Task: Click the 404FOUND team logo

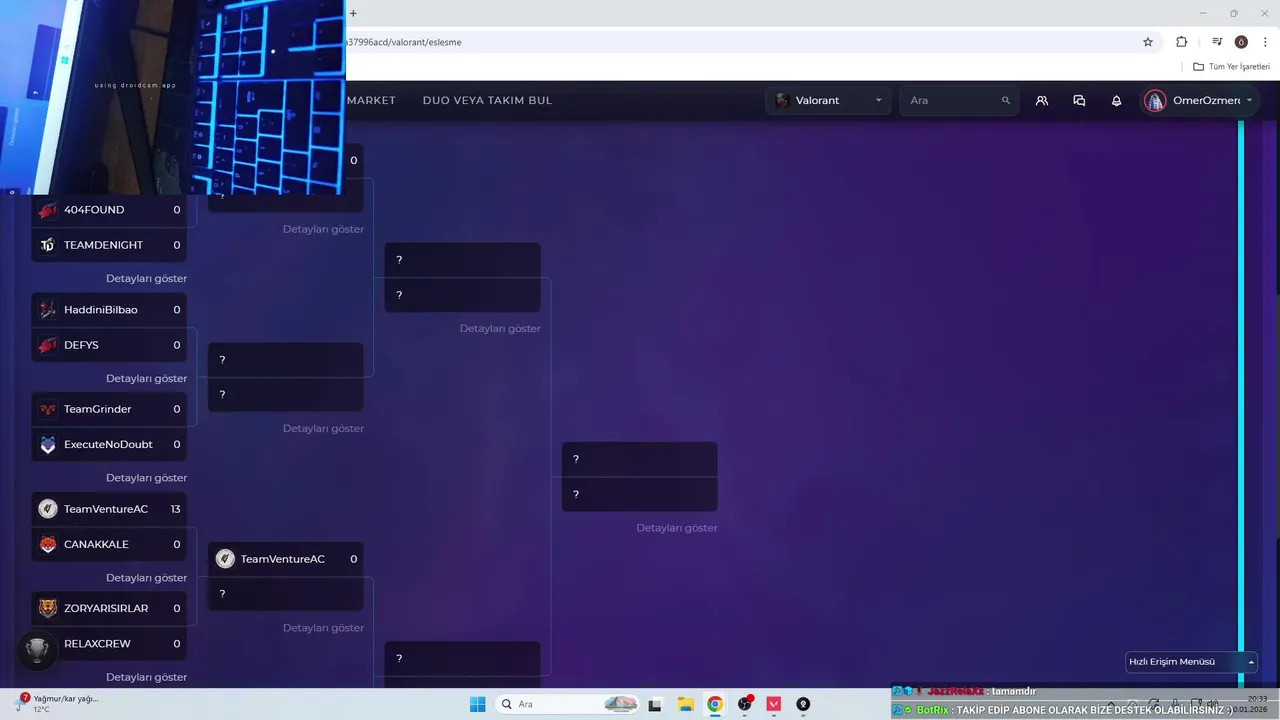Action: [48, 210]
